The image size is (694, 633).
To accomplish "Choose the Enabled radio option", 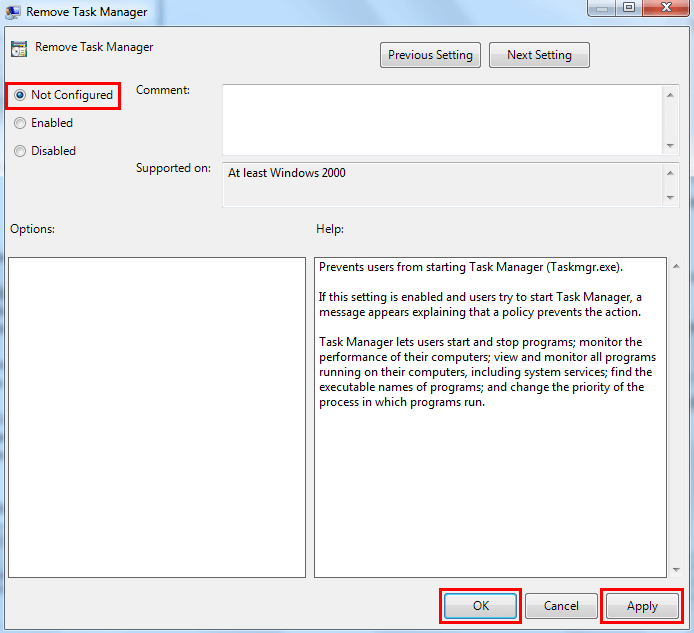I will point(20,123).
